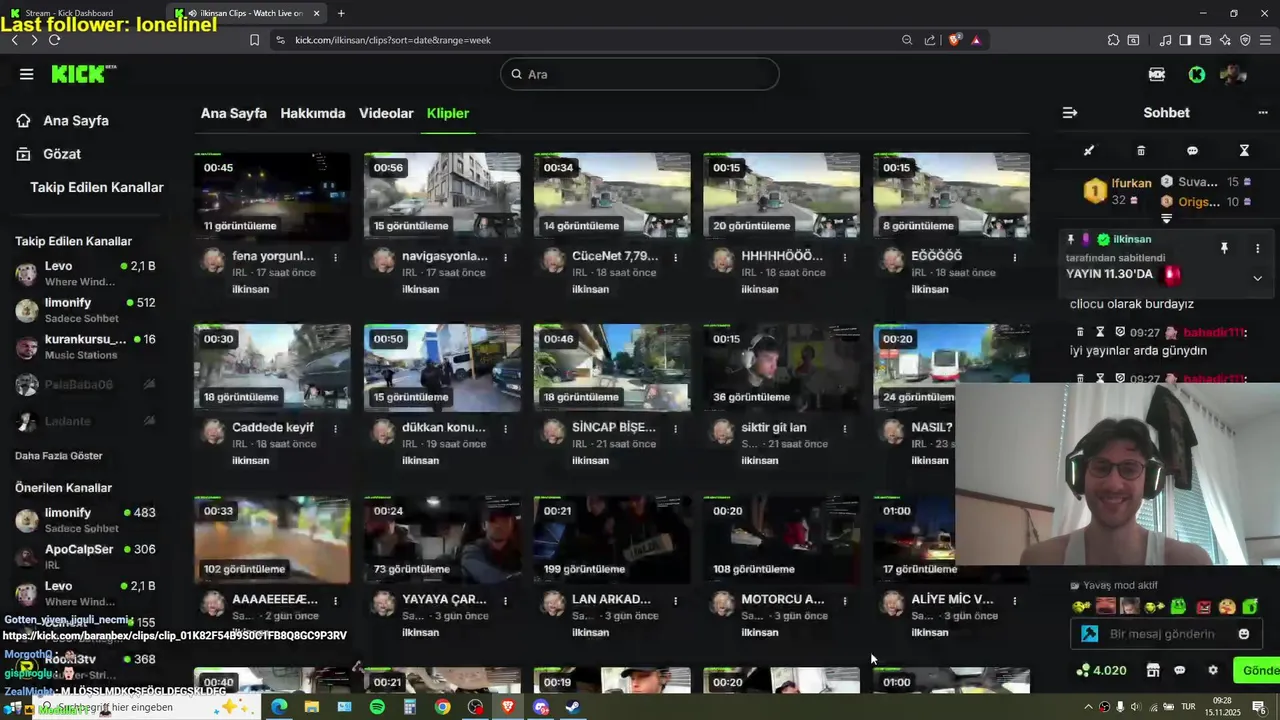Open options menu for 'fena yorgunl...' clip

coord(335,257)
